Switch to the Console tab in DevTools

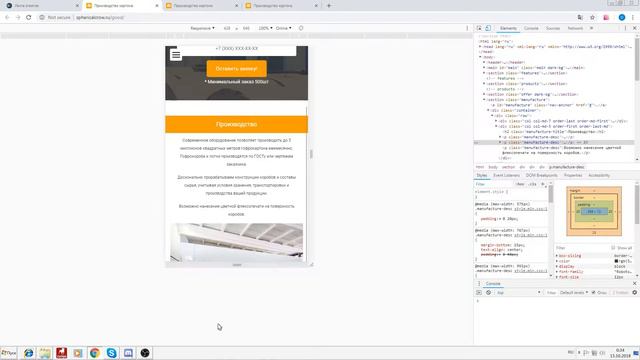coord(531,28)
